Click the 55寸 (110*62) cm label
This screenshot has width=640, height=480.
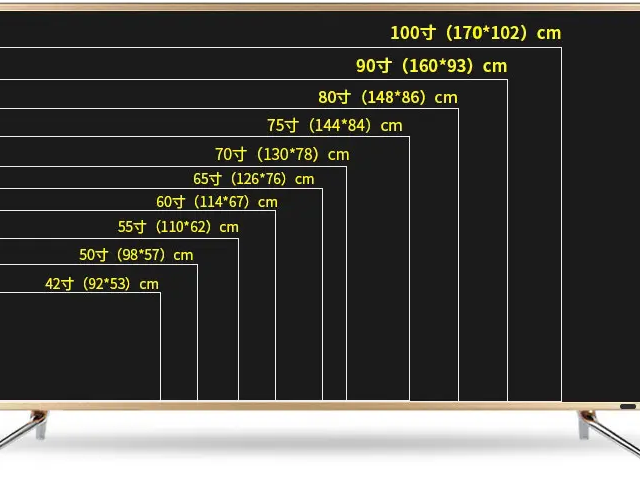coord(178,227)
